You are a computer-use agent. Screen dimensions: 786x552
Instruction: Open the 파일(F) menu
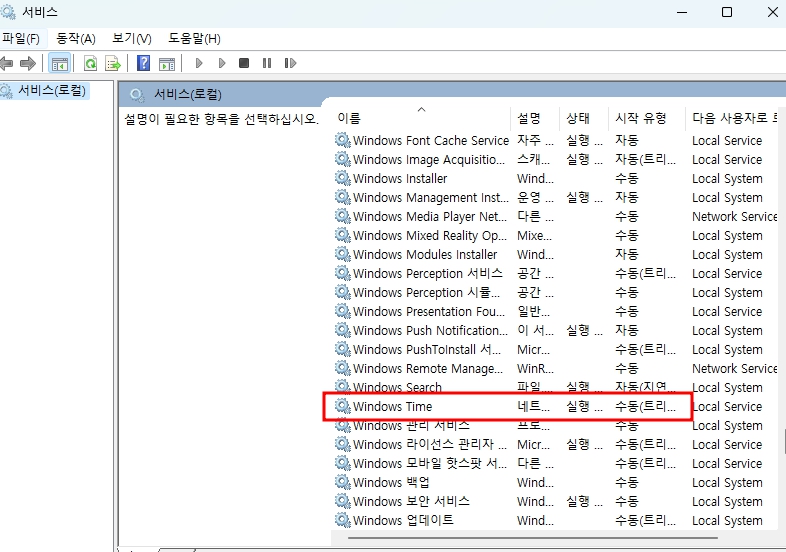(x=21, y=39)
